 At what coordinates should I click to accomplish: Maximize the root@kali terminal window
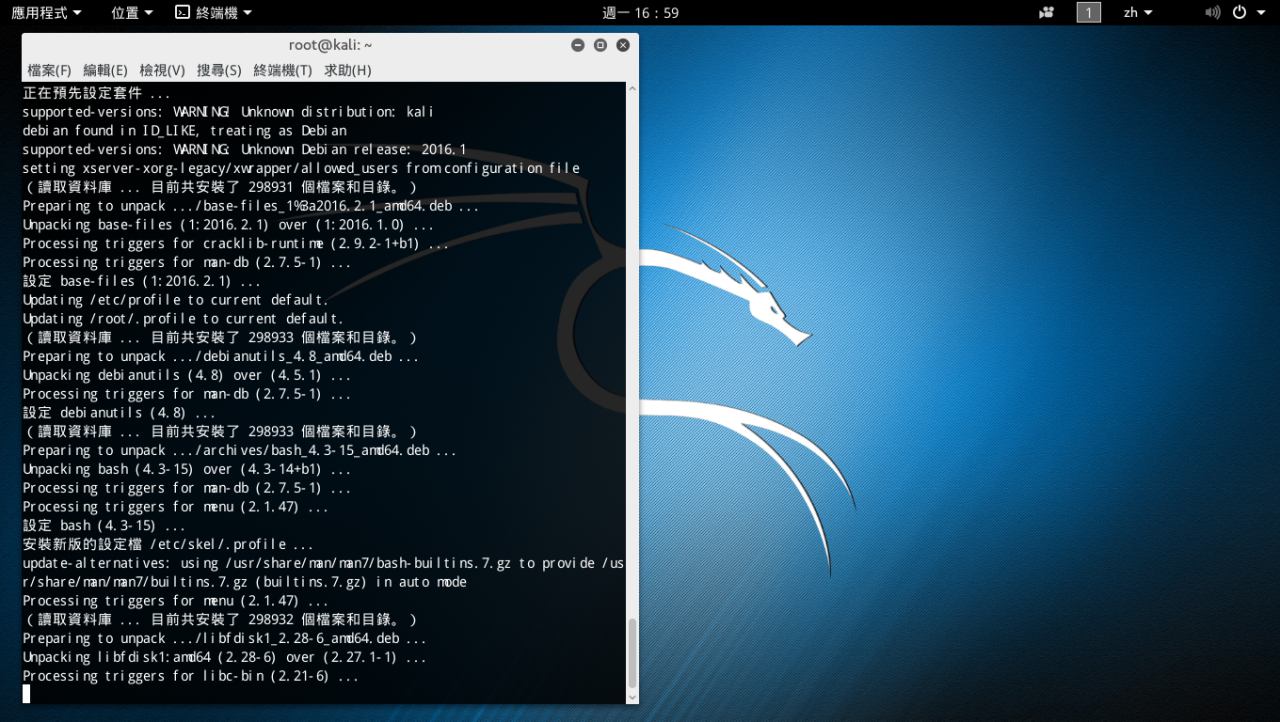pos(600,45)
